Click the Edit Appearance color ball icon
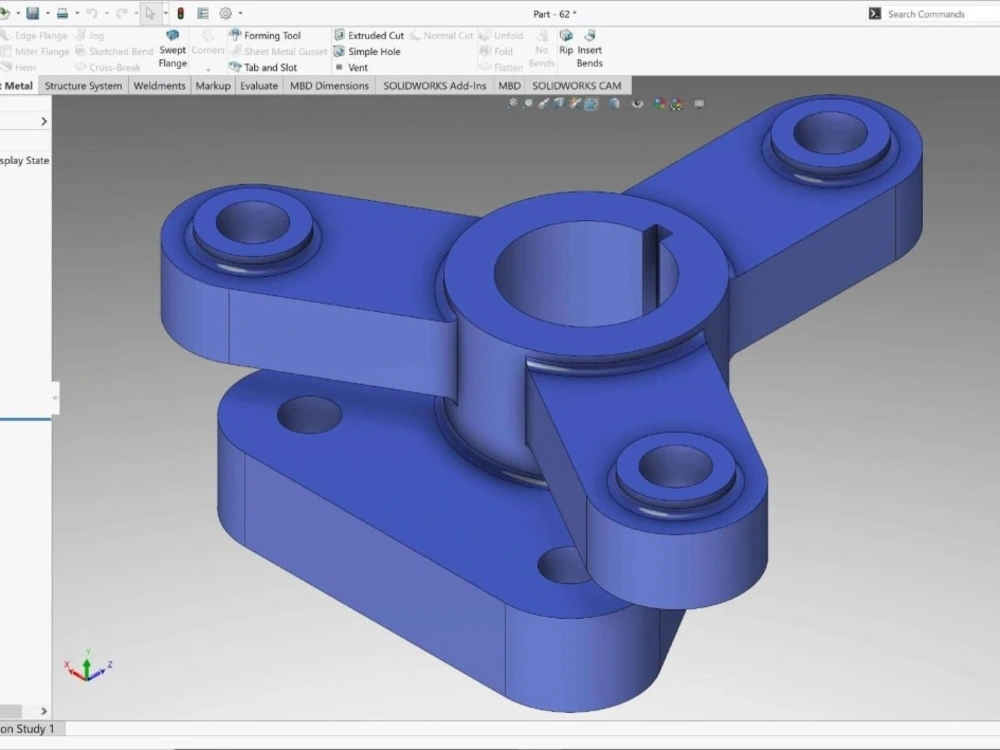The image size is (1000, 750). click(x=660, y=103)
